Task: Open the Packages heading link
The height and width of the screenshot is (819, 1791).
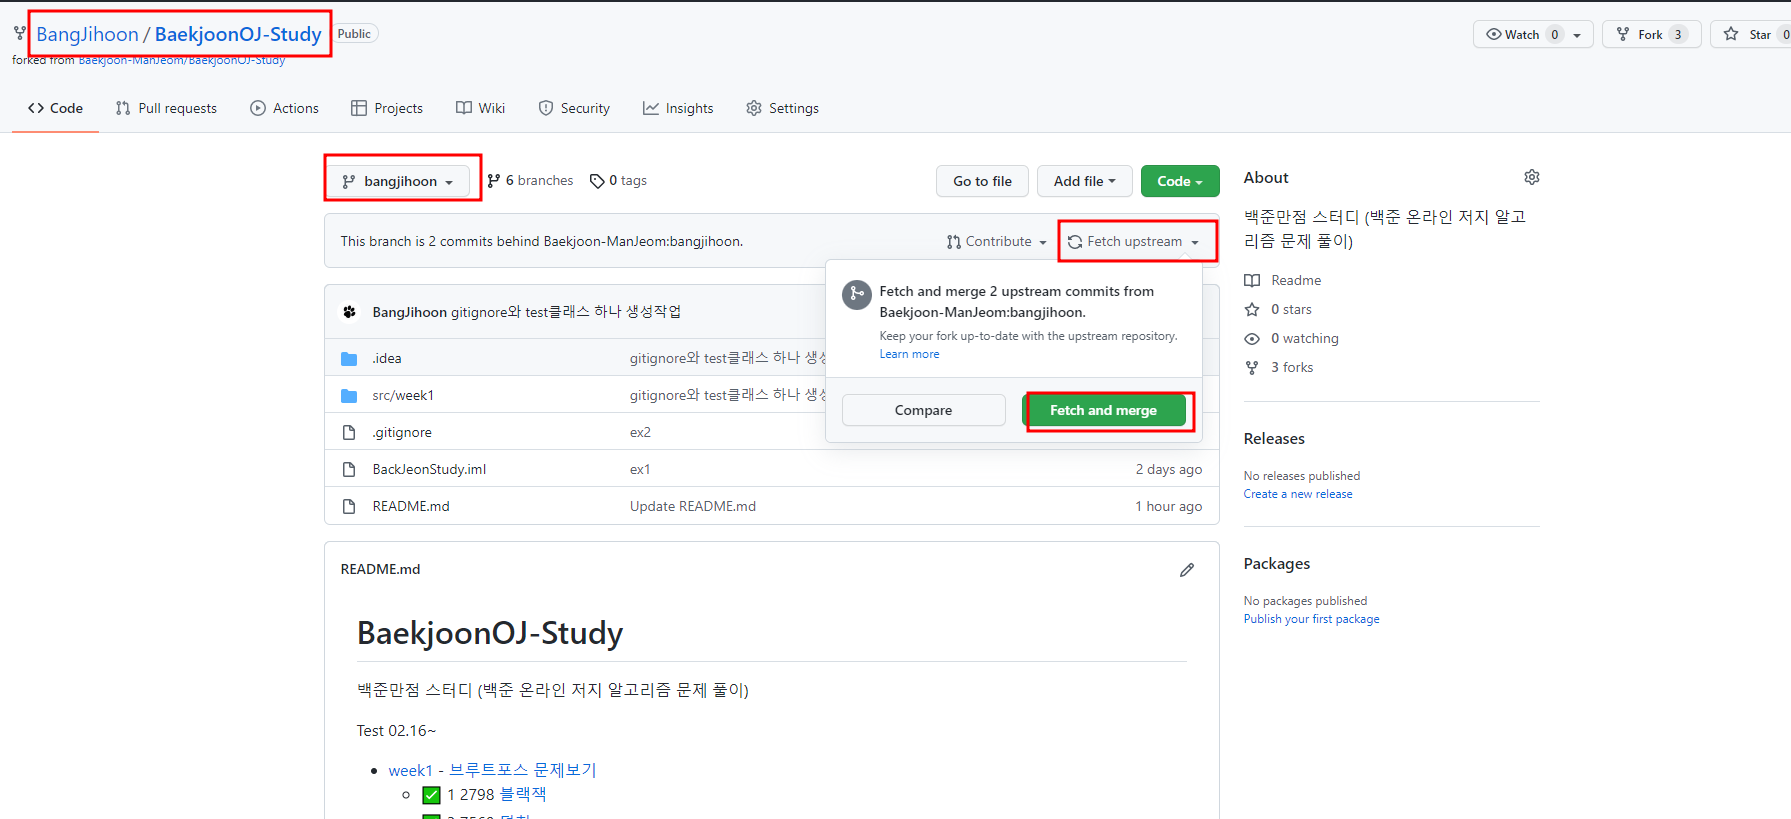Action: (1277, 564)
